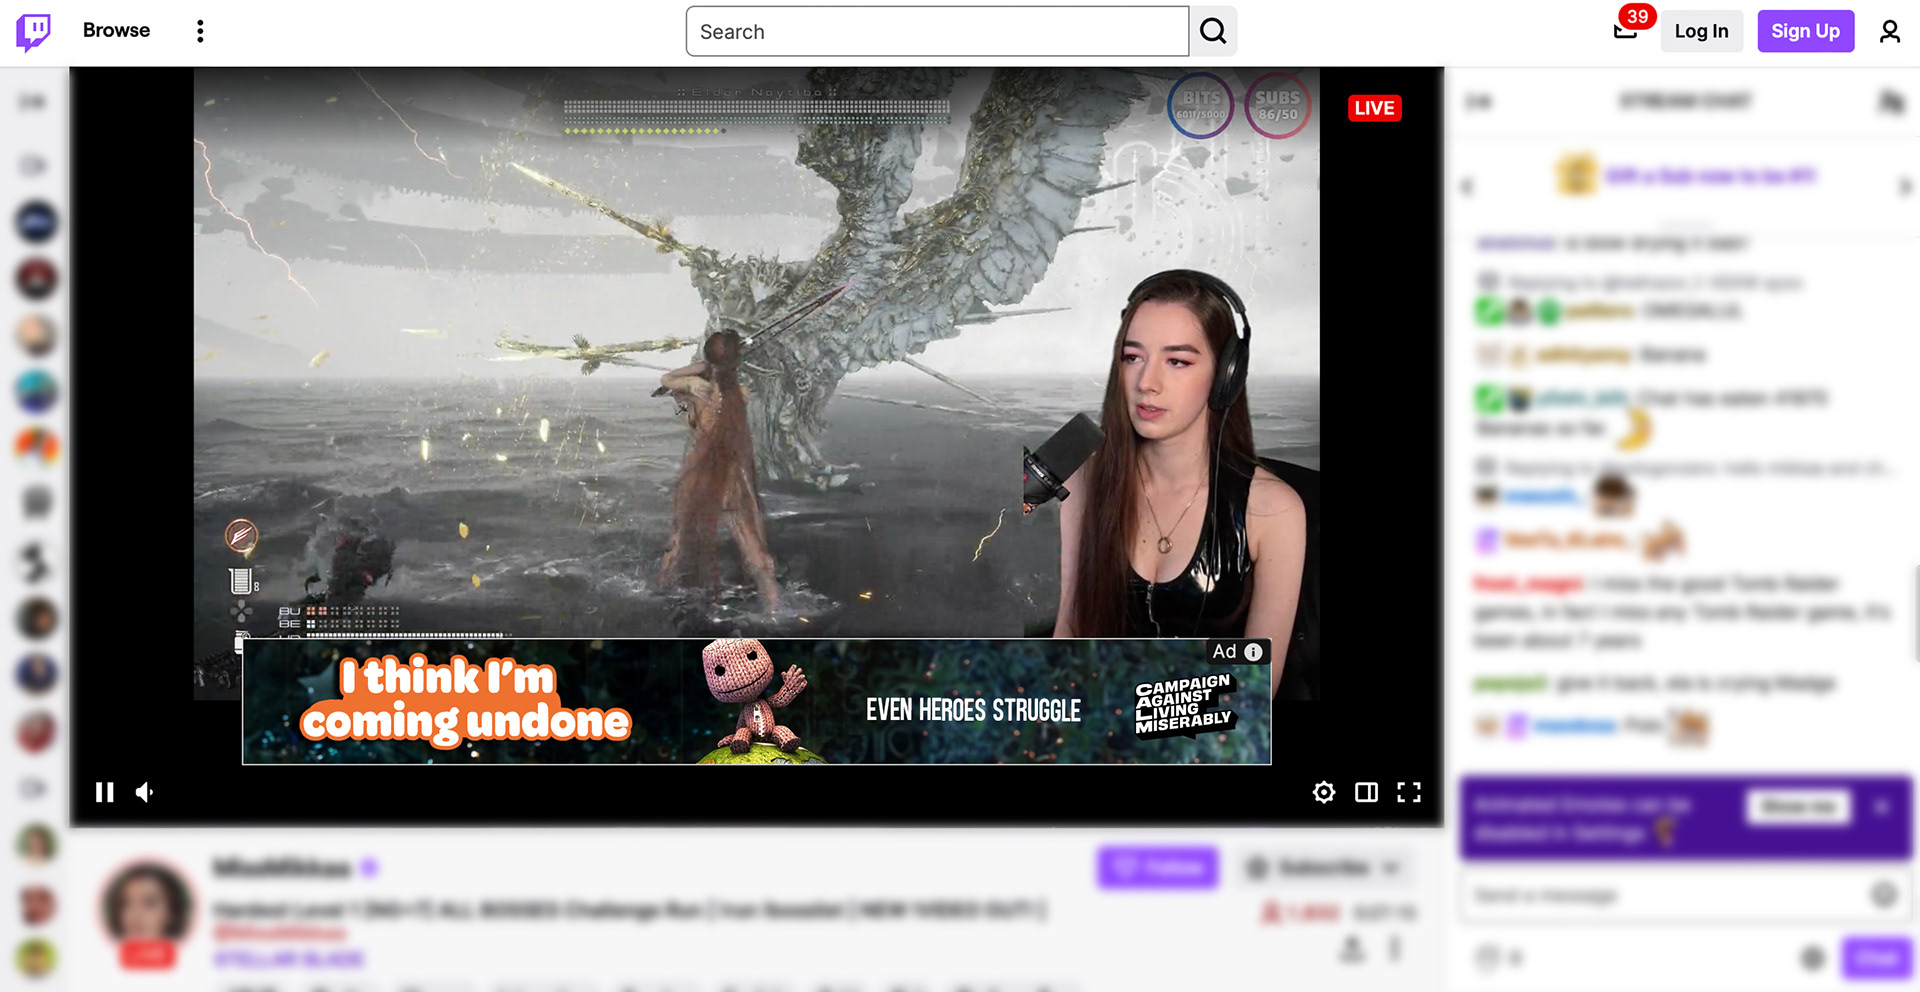The image size is (1920, 992).
Task: Click the Sign Up button
Action: [x=1805, y=31]
